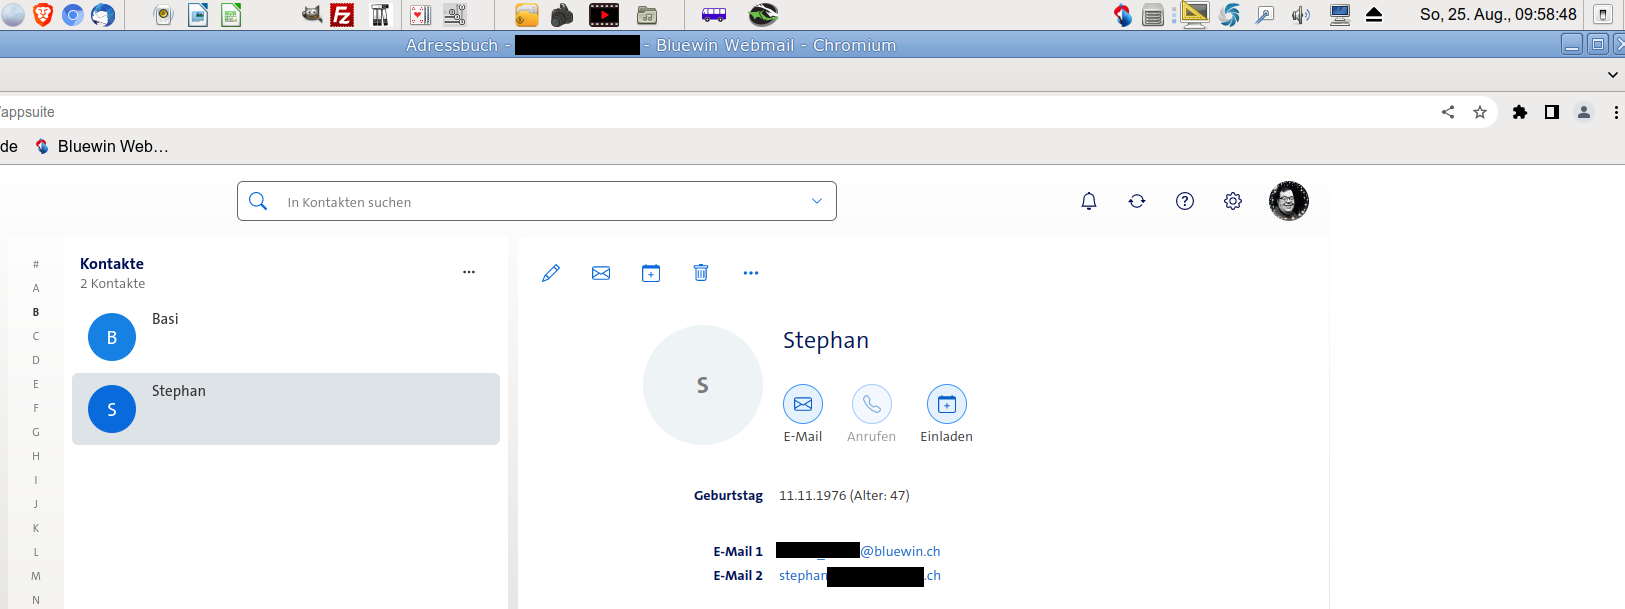Click the toolbar calendar invite icon
The height and width of the screenshot is (609, 1625).
click(651, 273)
